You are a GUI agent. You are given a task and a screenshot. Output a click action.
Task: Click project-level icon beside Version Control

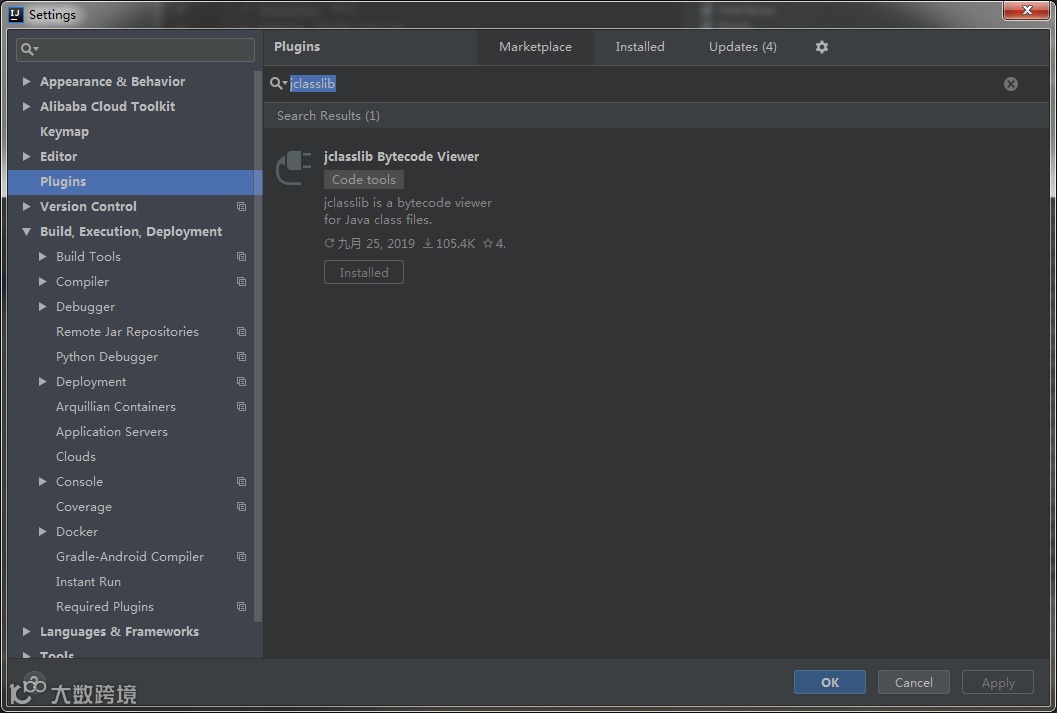point(241,206)
